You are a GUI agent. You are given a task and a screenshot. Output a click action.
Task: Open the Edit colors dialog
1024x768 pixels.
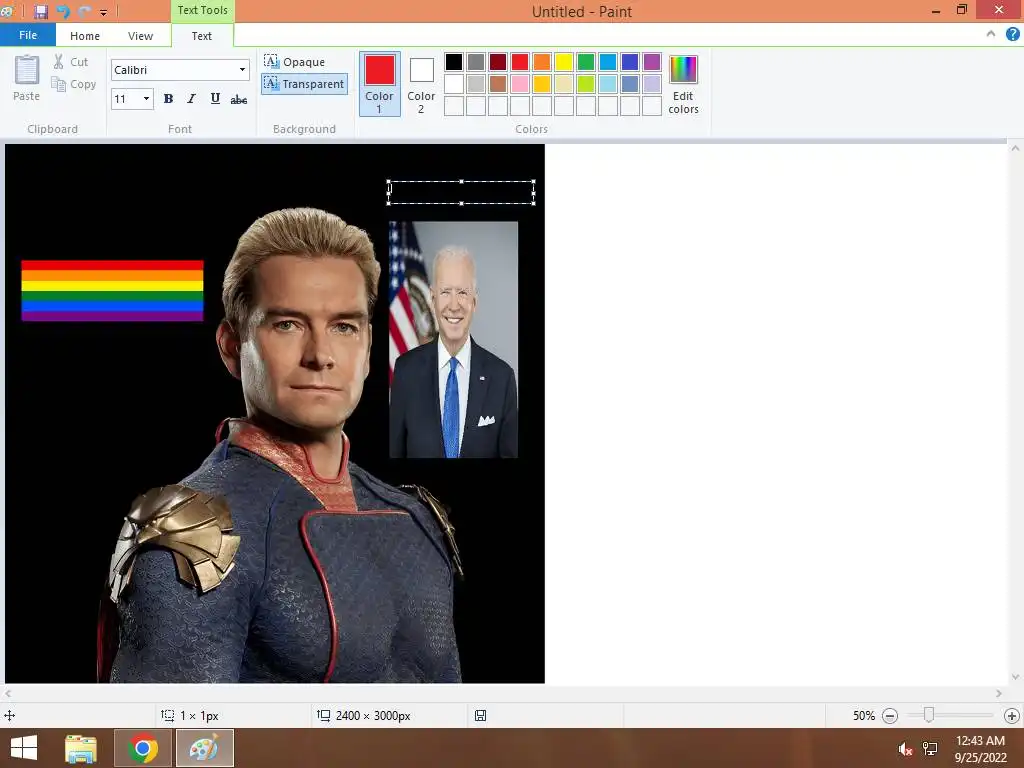click(x=683, y=84)
